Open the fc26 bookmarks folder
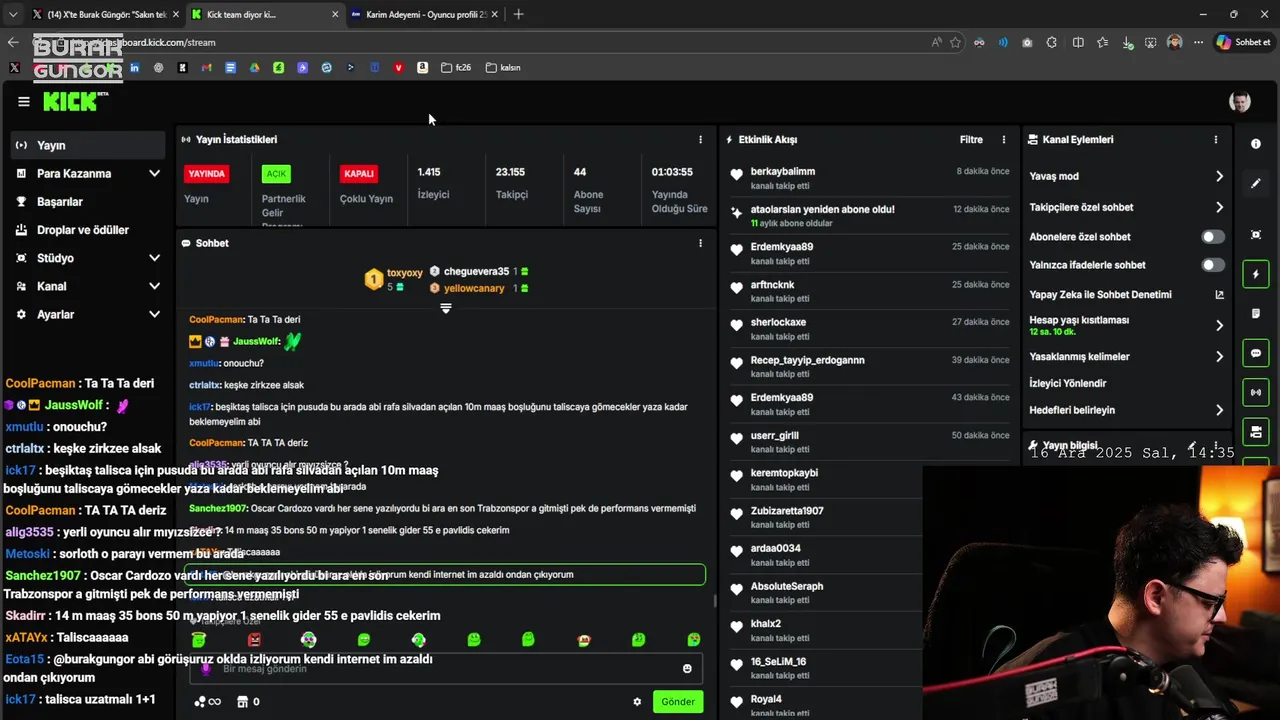 pos(455,68)
